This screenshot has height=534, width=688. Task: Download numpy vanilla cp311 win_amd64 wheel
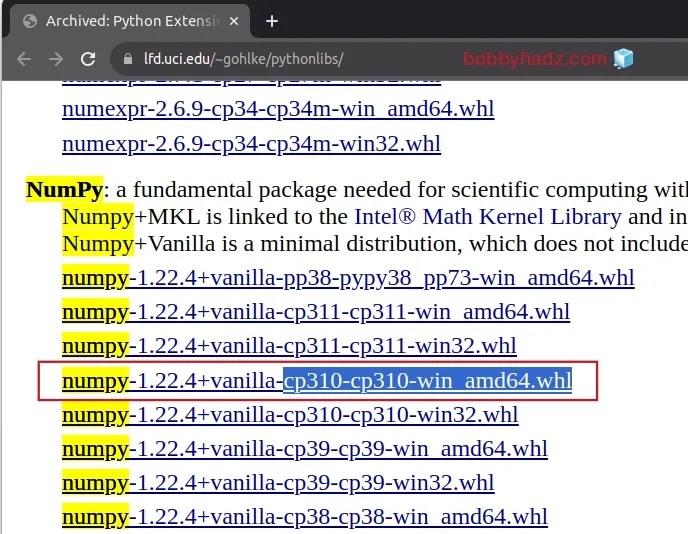click(x=316, y=312)
